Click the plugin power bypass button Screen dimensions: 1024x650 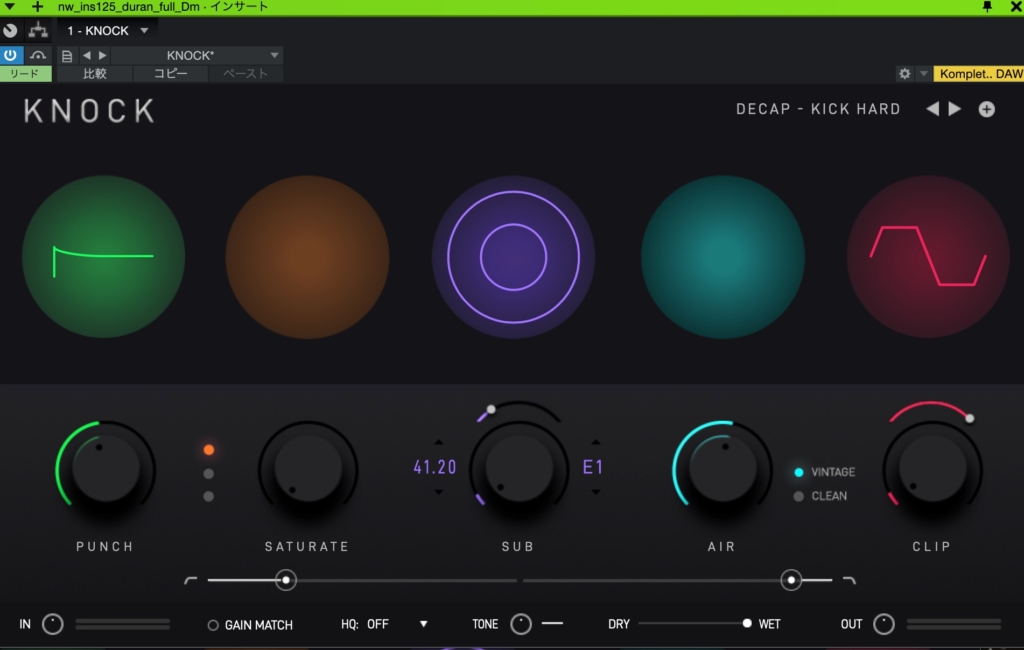pos(12,55)
